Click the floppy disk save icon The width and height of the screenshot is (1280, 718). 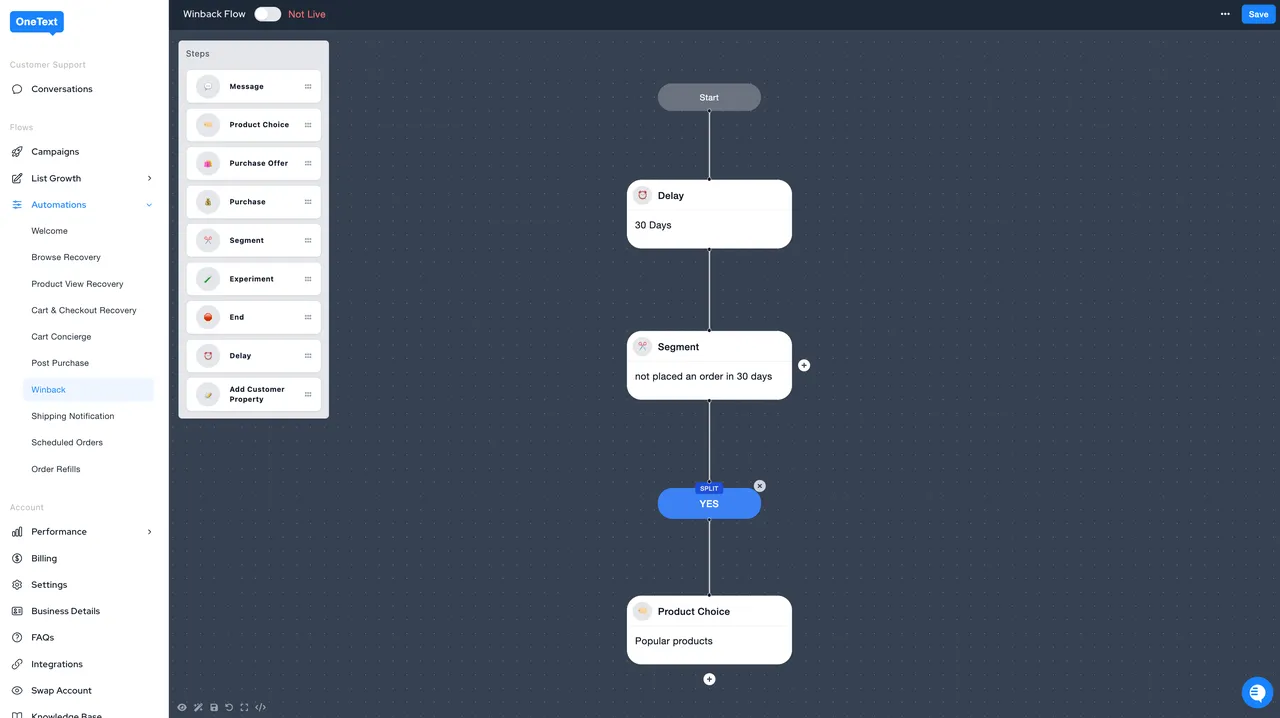[214, 707]
